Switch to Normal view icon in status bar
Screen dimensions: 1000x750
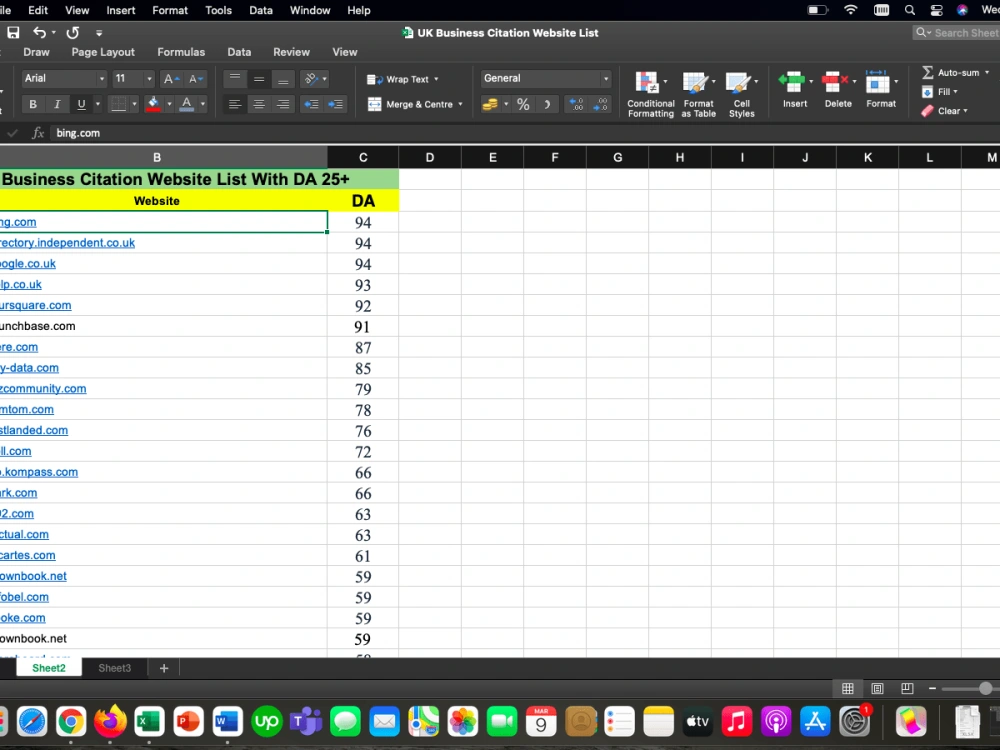pos(848,688)
